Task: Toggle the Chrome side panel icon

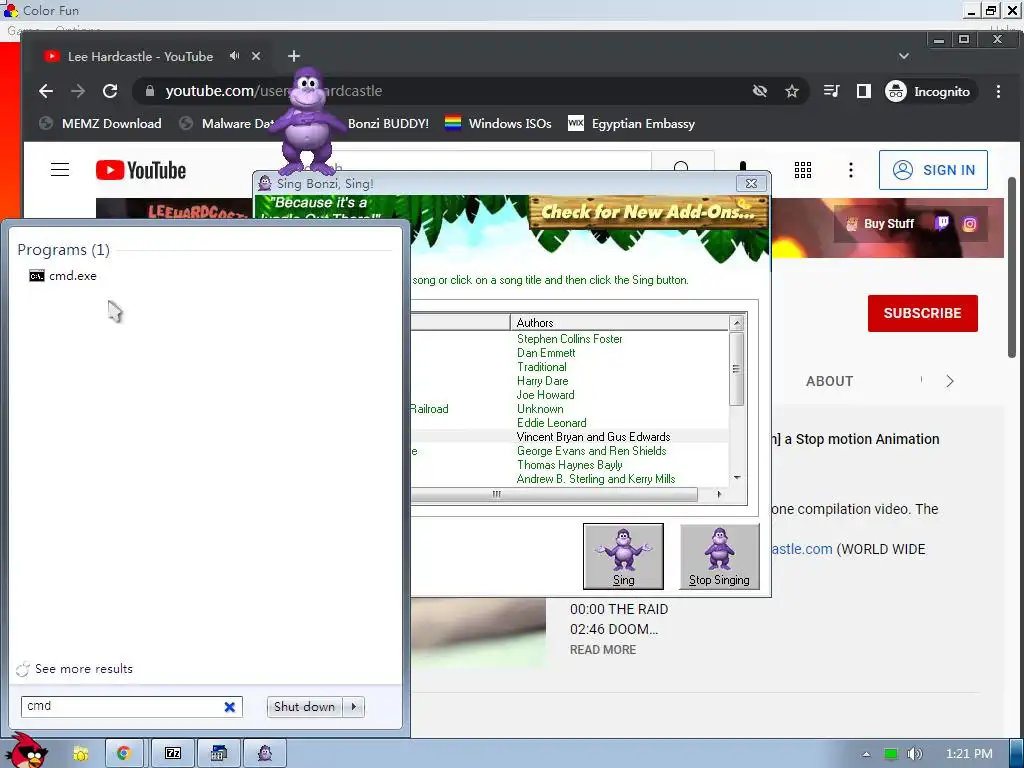Action: [863, 91]
